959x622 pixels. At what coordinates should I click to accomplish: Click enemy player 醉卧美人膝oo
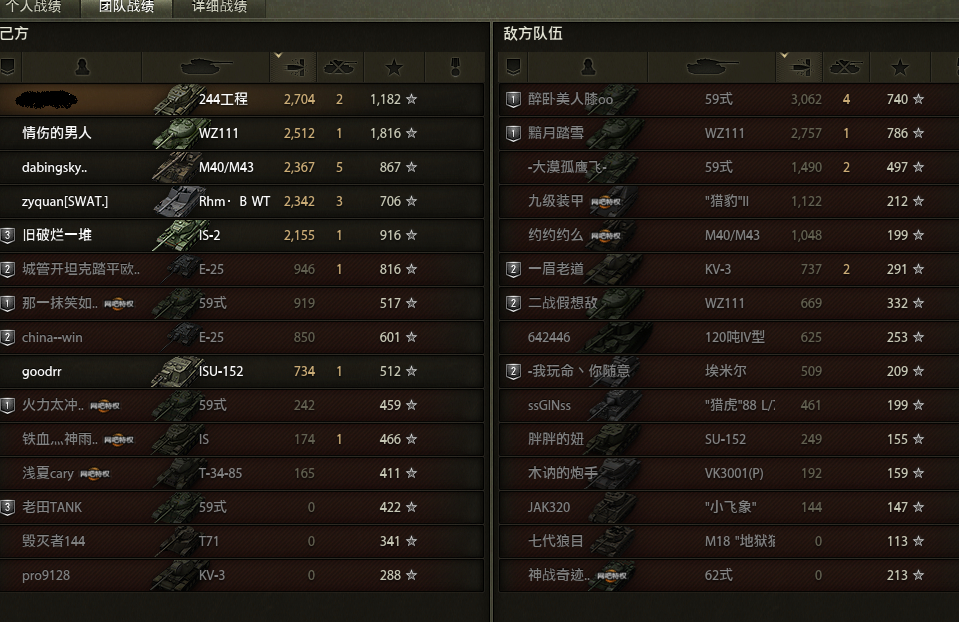pyautogui.click(x=570, y=99)
